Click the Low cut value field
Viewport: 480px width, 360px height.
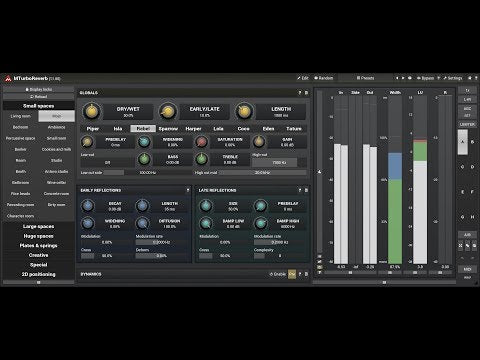(x=107, y=163)
